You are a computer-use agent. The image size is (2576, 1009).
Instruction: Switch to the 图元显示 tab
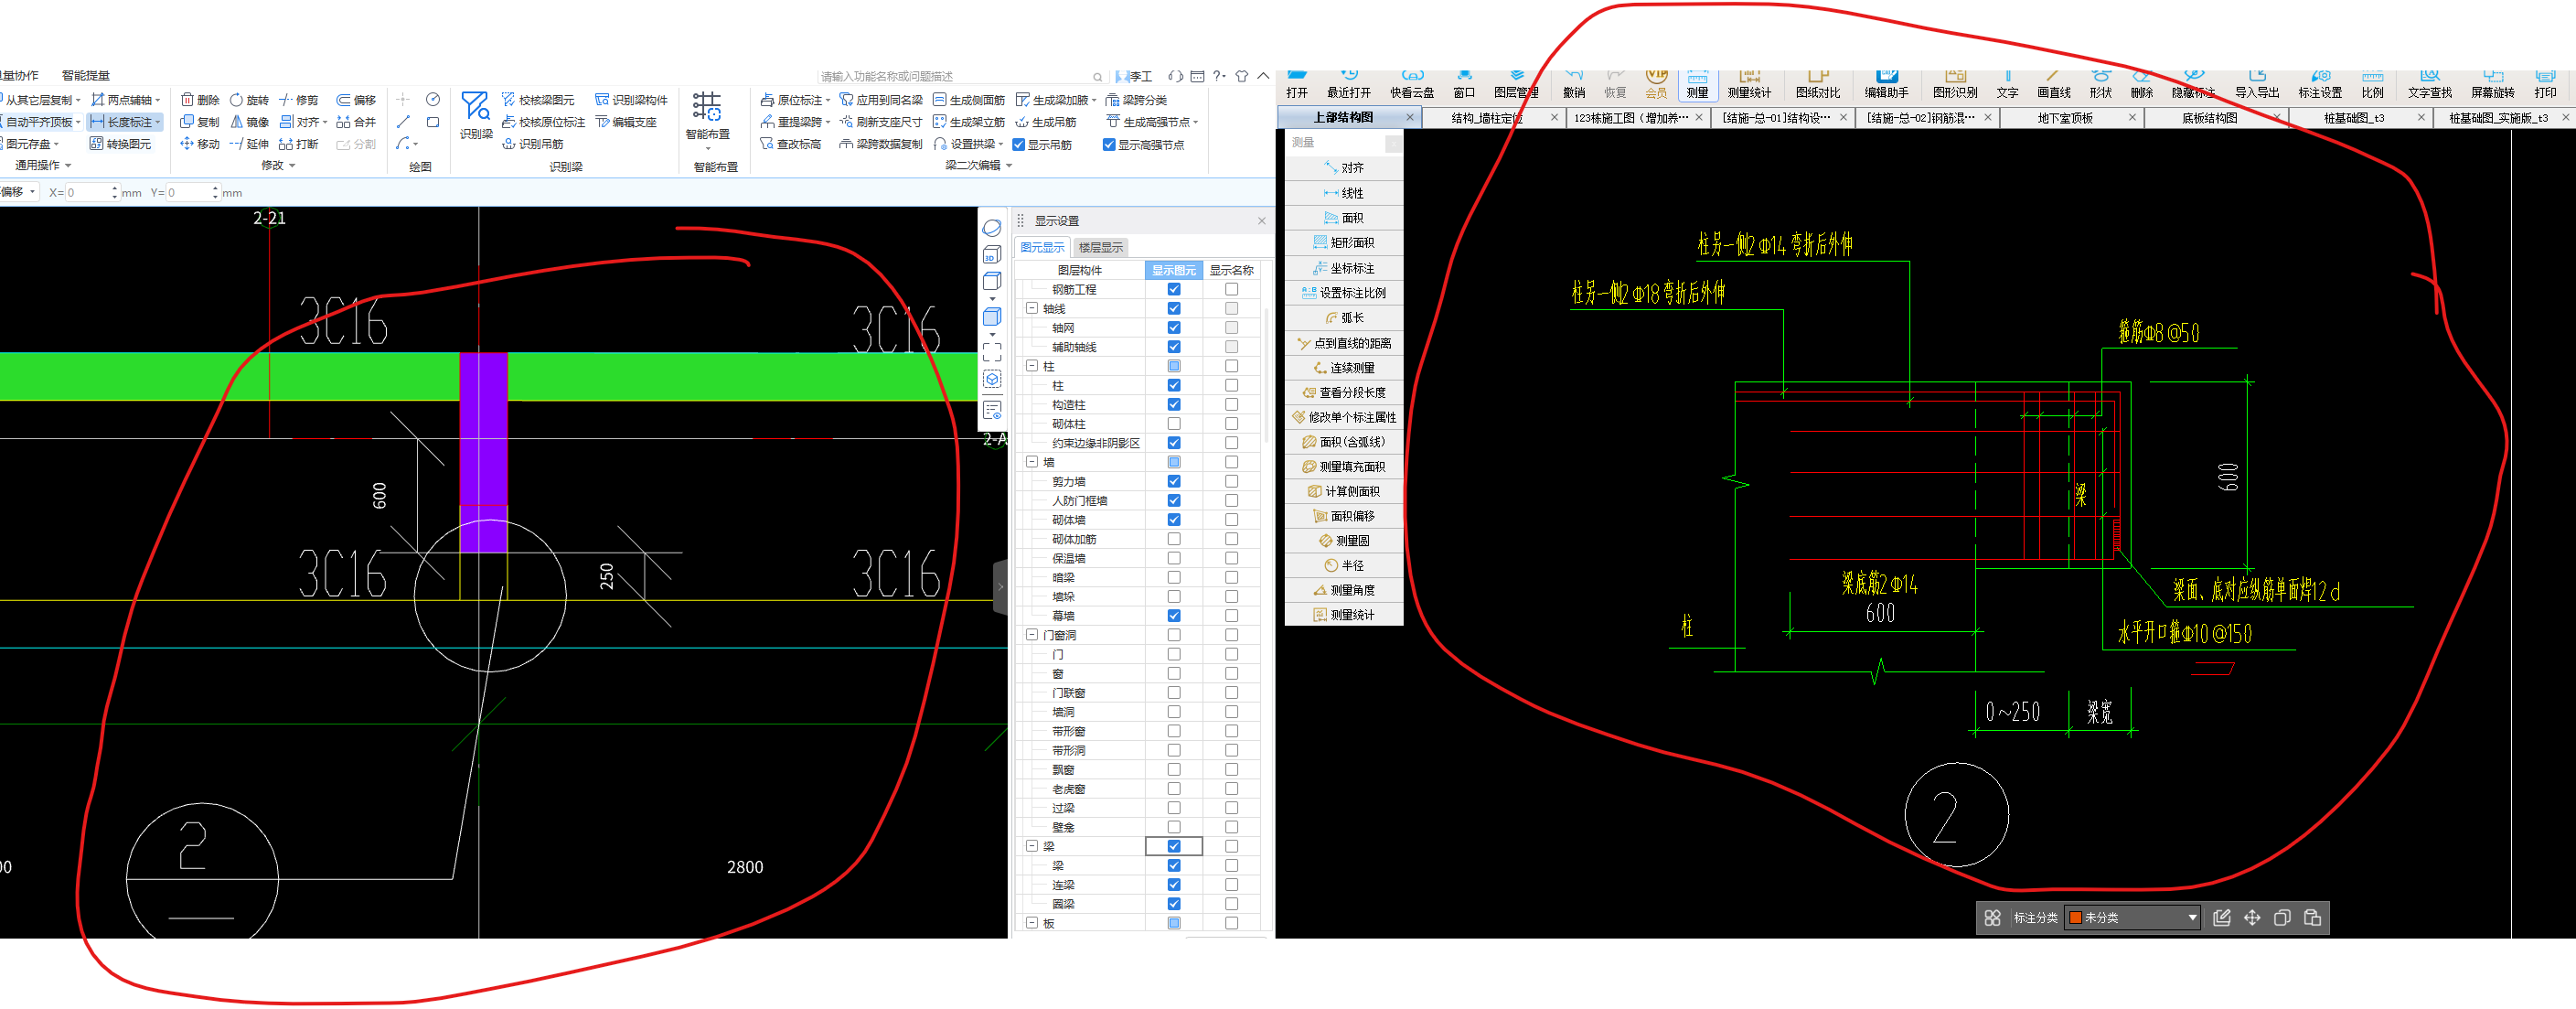tap(1042, 247)
